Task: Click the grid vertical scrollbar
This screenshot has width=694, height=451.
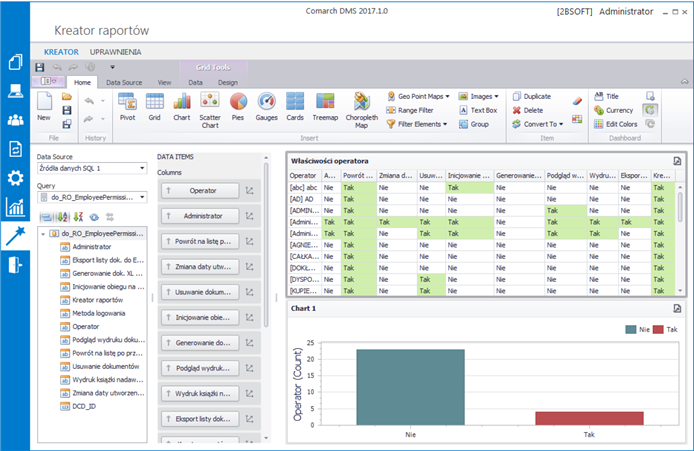Action: pyautogui.click(x=680, y=207)
